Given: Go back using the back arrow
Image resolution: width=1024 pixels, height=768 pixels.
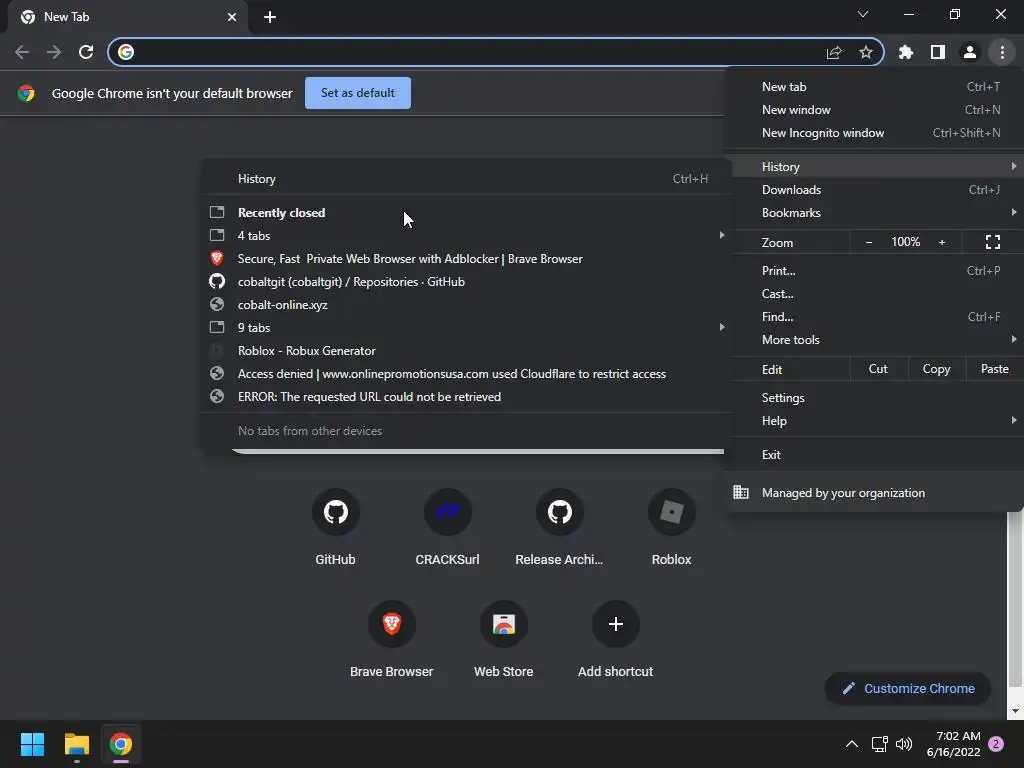Looking at the screenshot, I should pos(22,52).
